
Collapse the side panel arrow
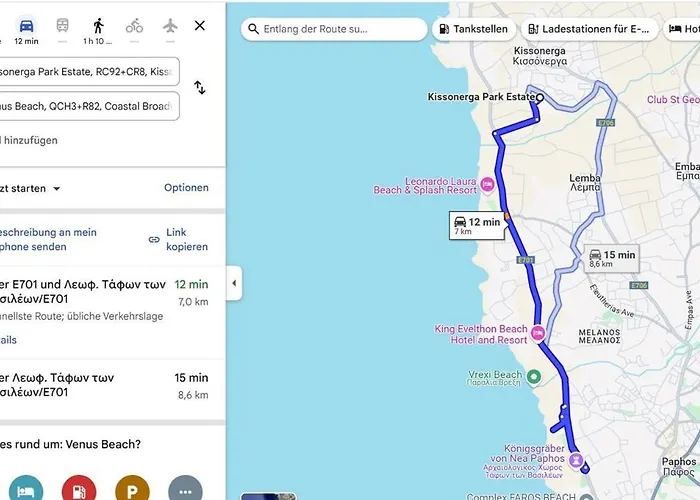234,283
